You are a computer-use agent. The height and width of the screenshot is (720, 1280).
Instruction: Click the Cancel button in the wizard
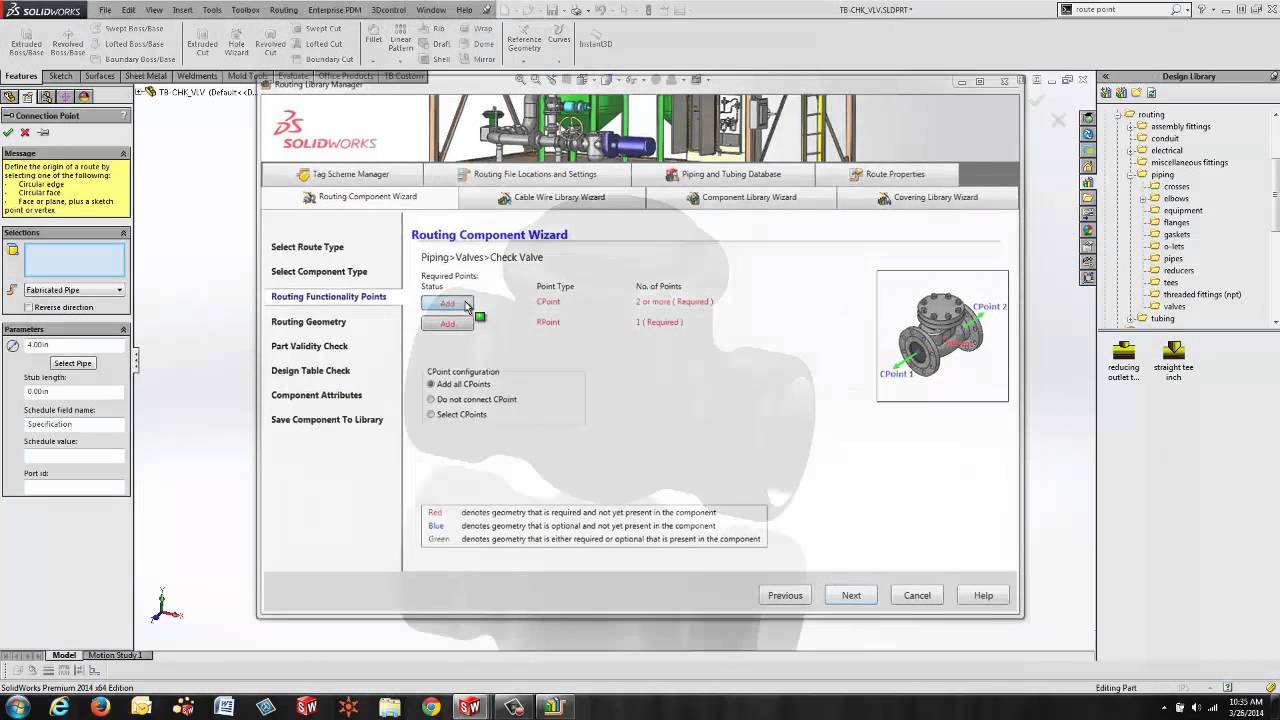pyautogui.click(x=917, y=595)
